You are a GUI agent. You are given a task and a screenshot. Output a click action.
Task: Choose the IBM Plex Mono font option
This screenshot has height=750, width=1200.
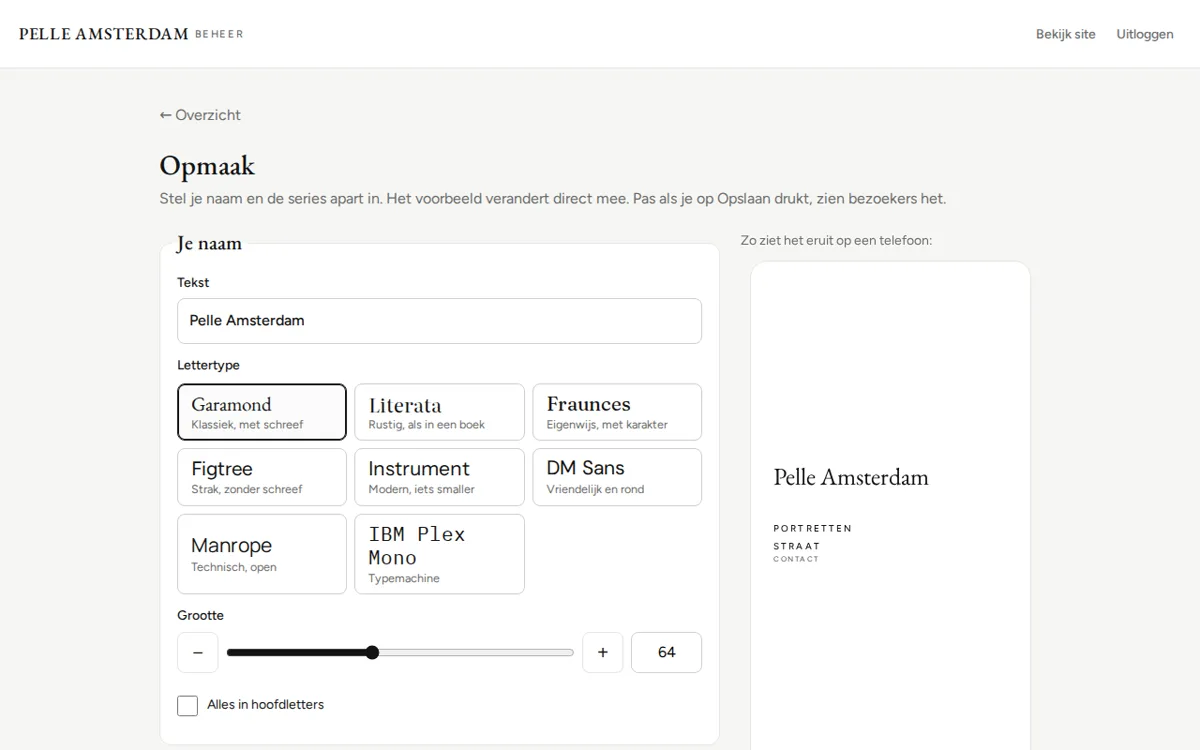pyautogui.click(x=440, y=554)
